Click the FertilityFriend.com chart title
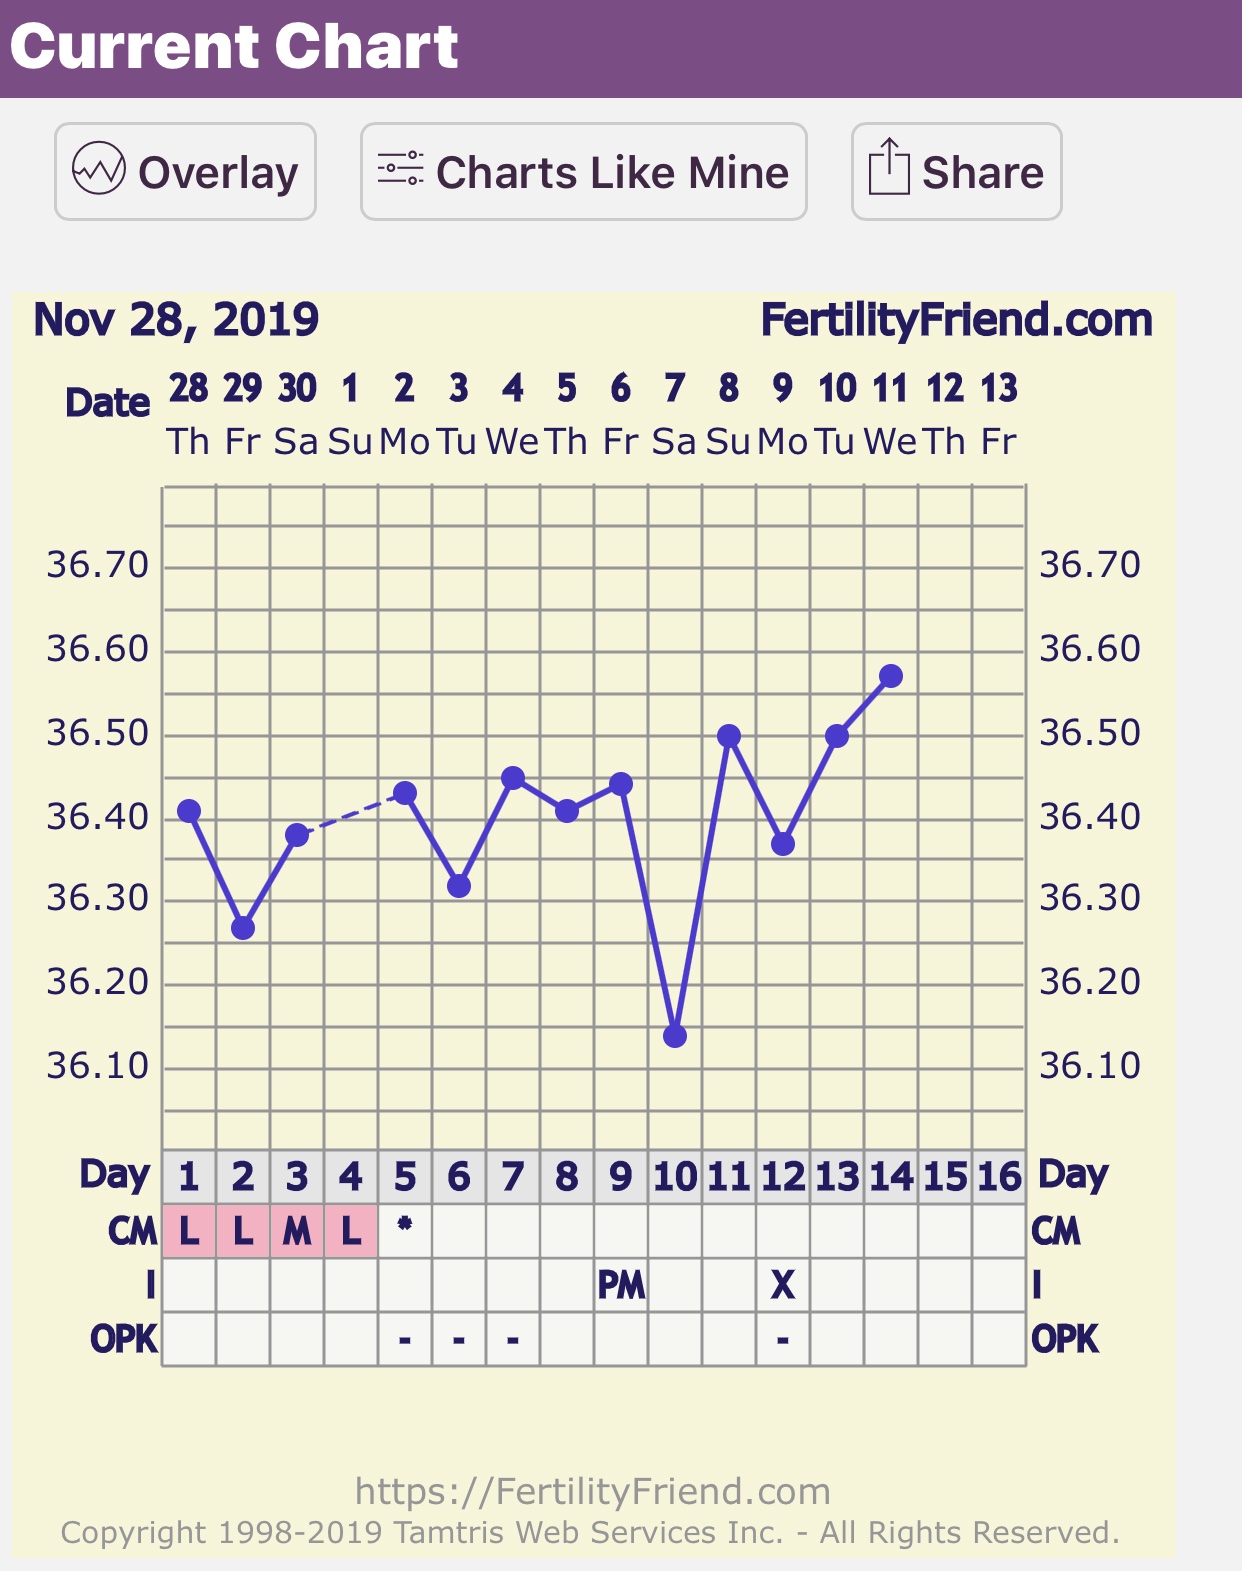The width and height of the screenshot is (1242, 1571). click(x=956, y=320)
